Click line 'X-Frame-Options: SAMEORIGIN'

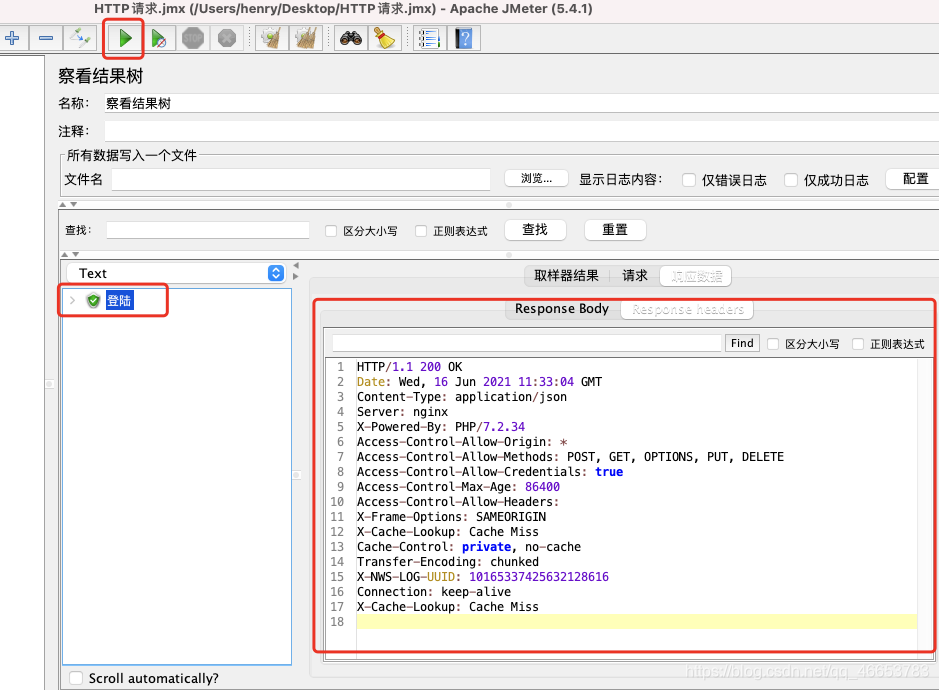click(x=452, y=516)
